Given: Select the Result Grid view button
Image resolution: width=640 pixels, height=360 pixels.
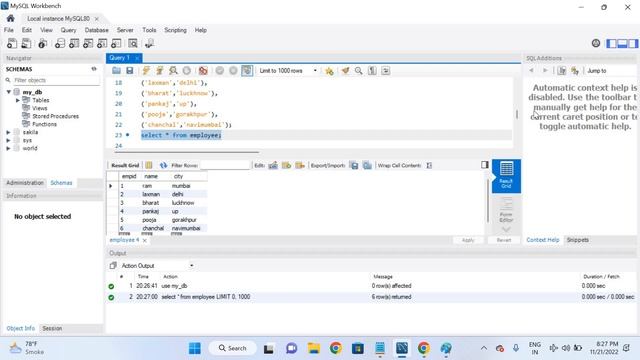Looking at the screenshot, I should coord(506,176).
